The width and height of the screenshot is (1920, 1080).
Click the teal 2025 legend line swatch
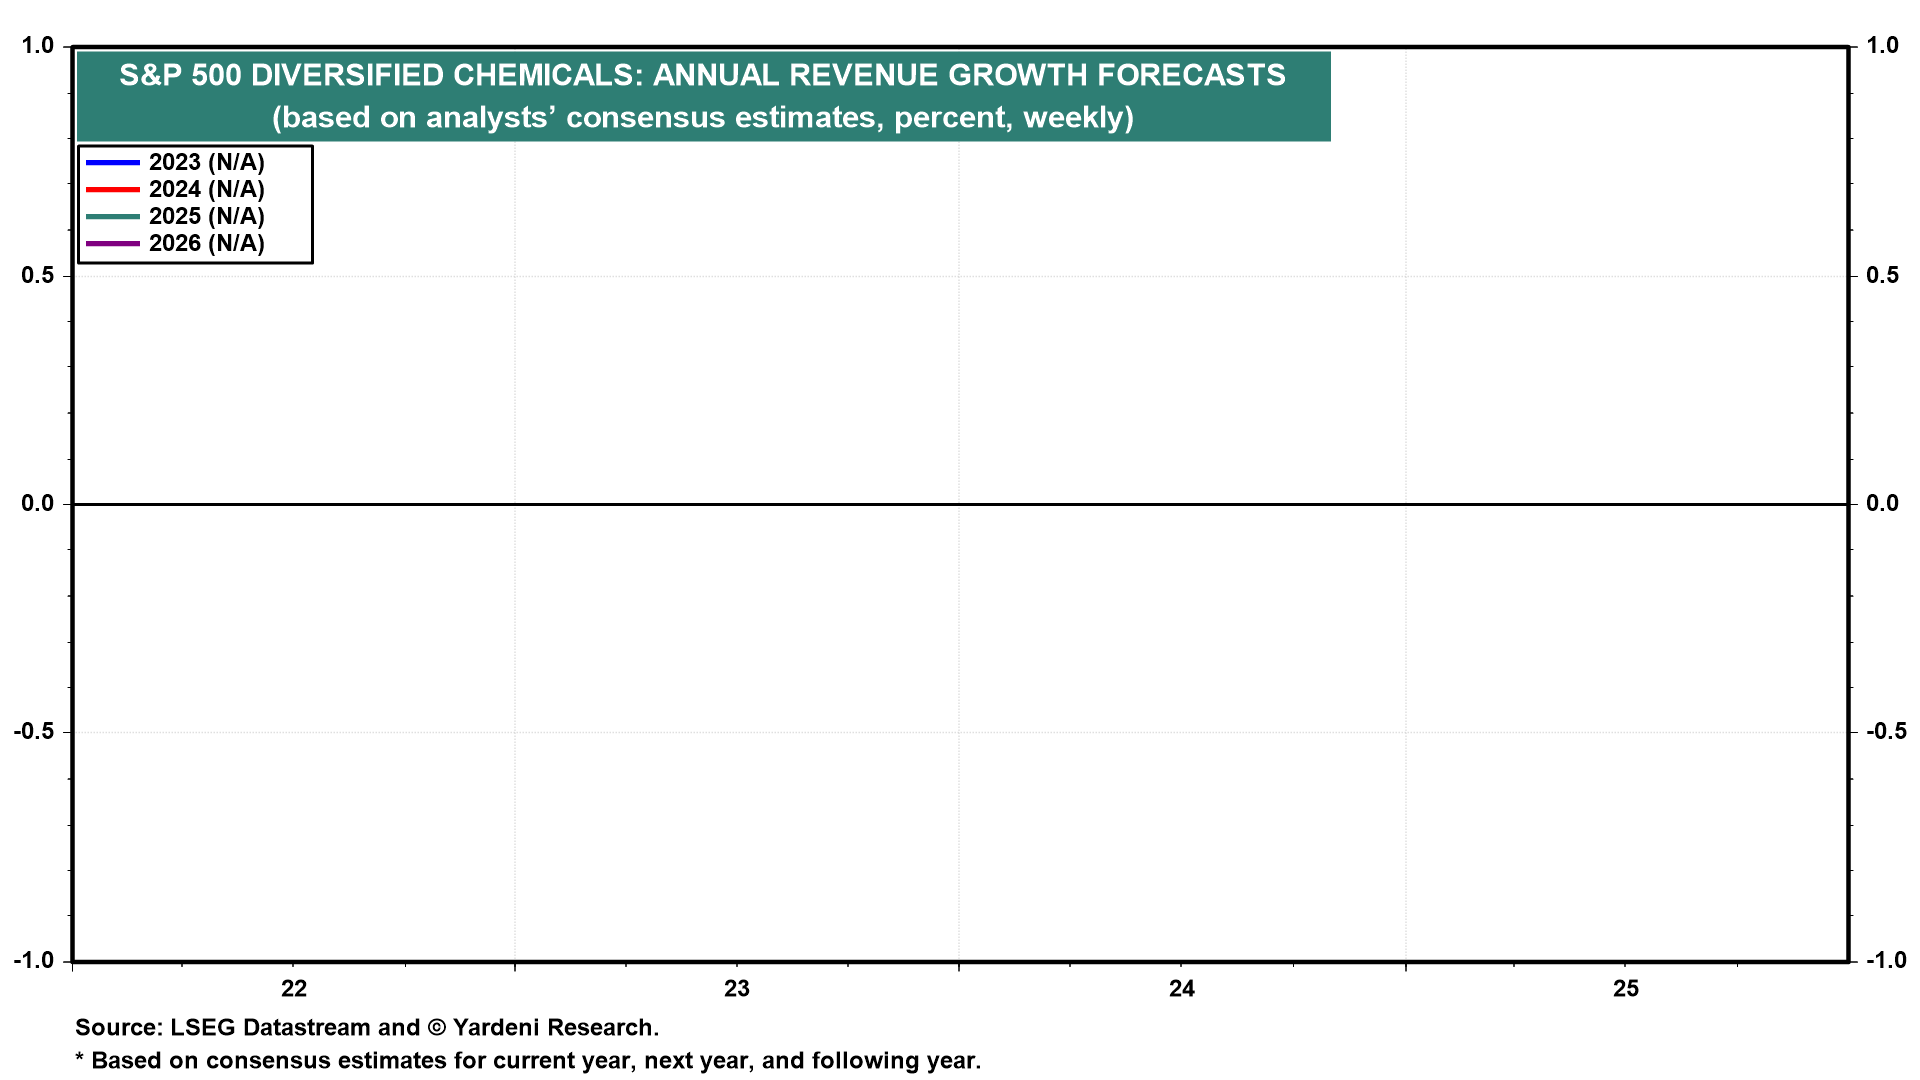point(113,216)
